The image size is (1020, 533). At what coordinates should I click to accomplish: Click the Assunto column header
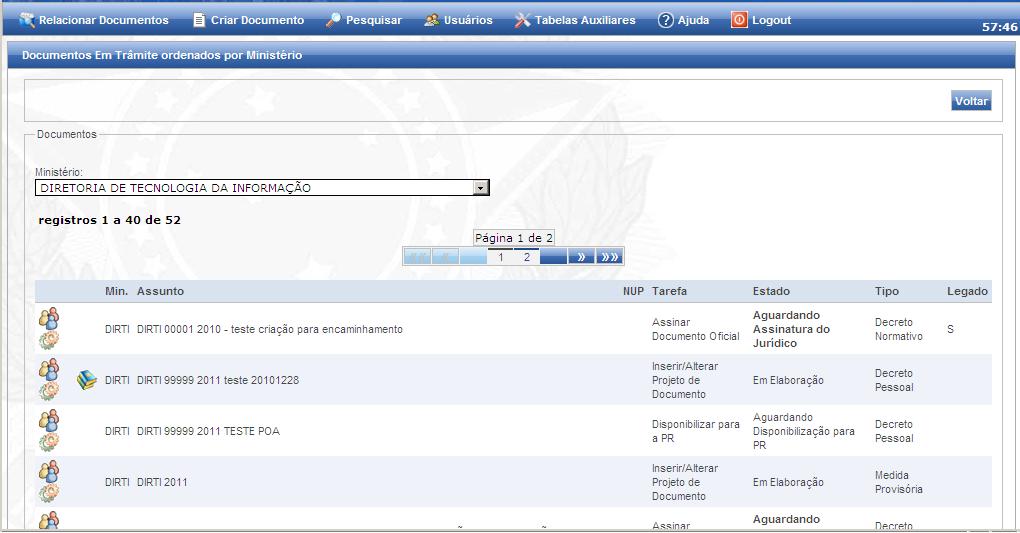160,292
